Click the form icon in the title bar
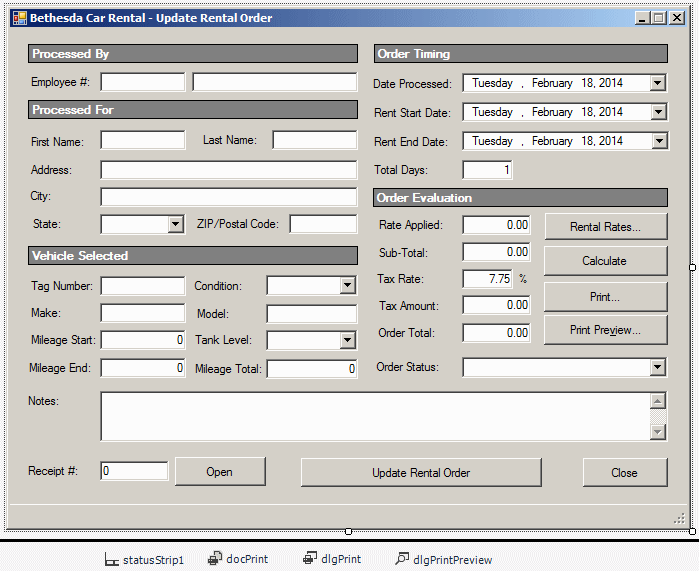This screenshot has height=571, width=699. (x=20, y=18)
